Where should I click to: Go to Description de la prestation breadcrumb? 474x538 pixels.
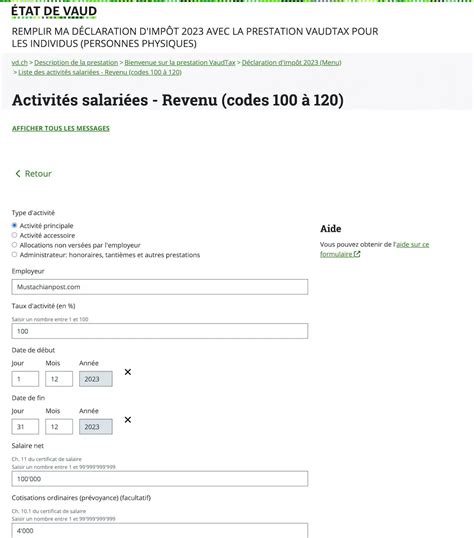click(76, 62)
